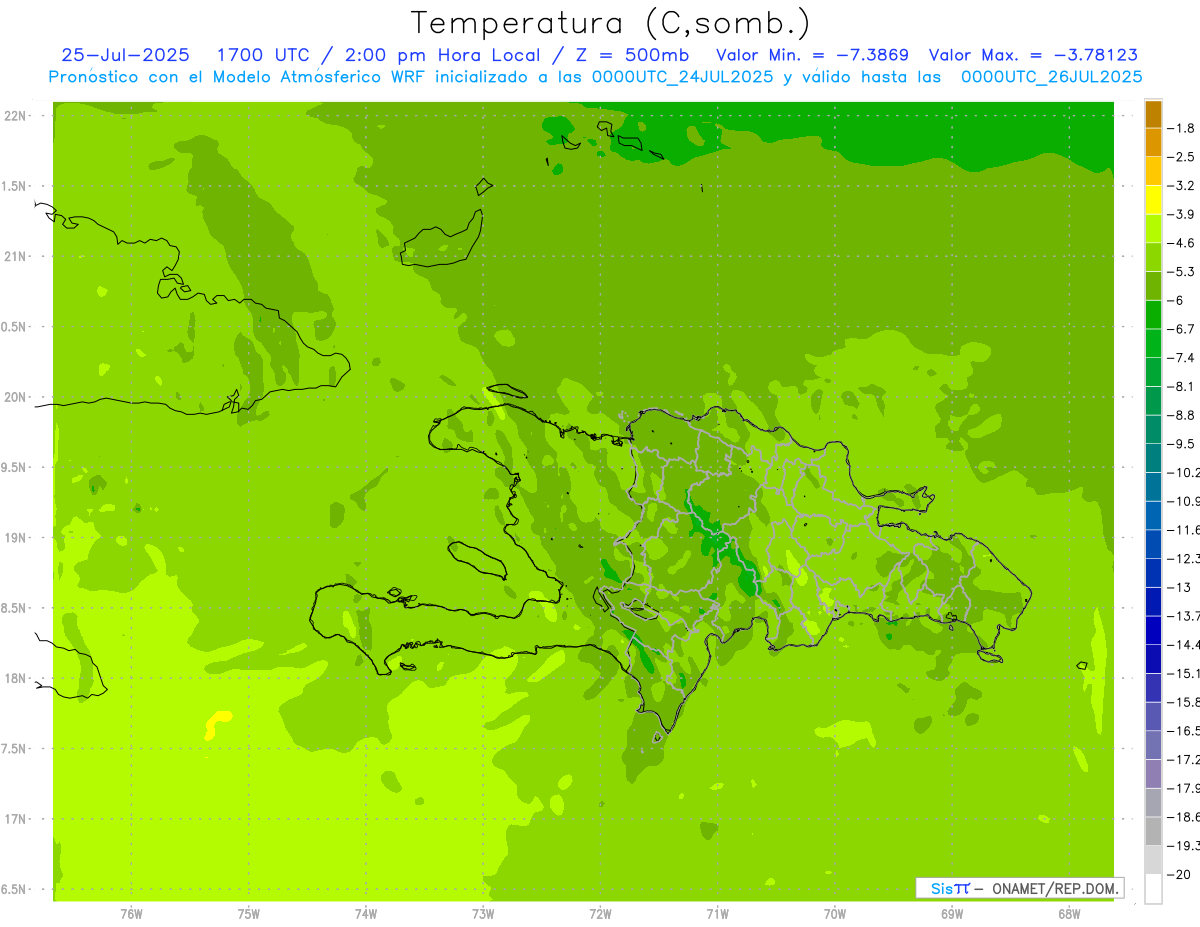Pick the legend swatch between -3.9 and -4.6
This screenshot has height=927, width=1200.
1153,229
